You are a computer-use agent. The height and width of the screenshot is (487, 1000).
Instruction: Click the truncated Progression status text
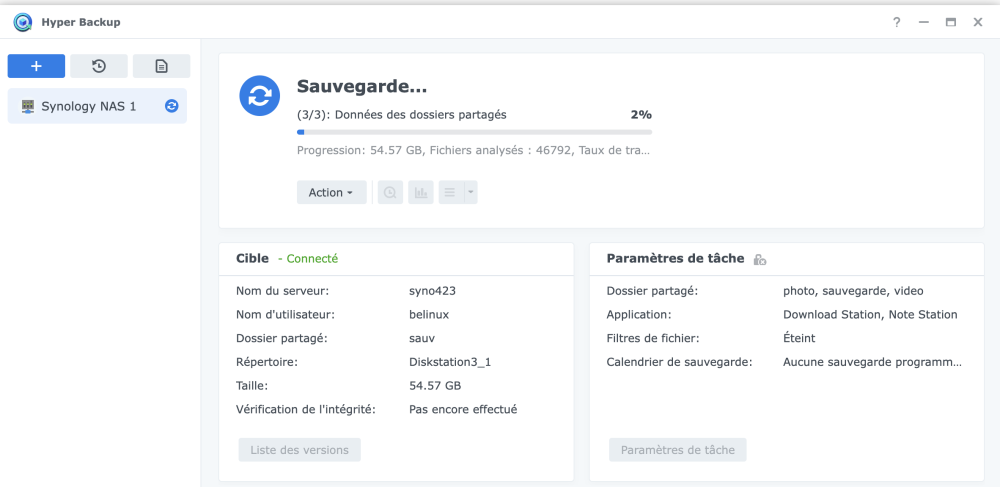[473, 151]
